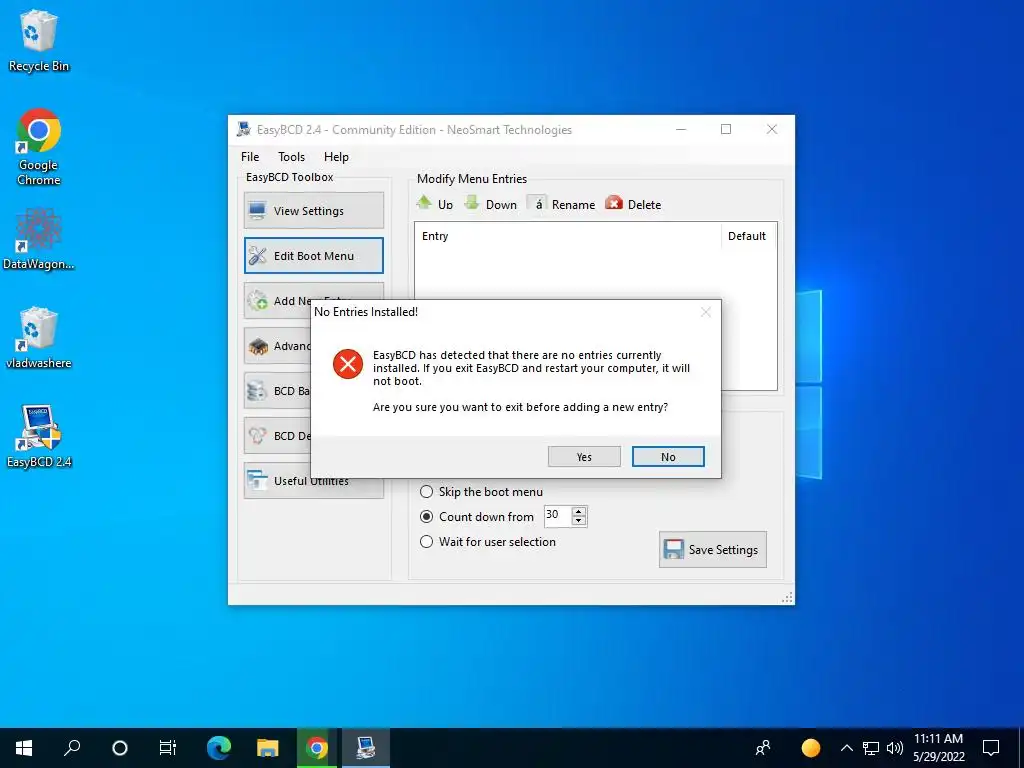This screenshot has width=1024, height=768.
Task: Click the Entry column header
Action: coord(568,236)
